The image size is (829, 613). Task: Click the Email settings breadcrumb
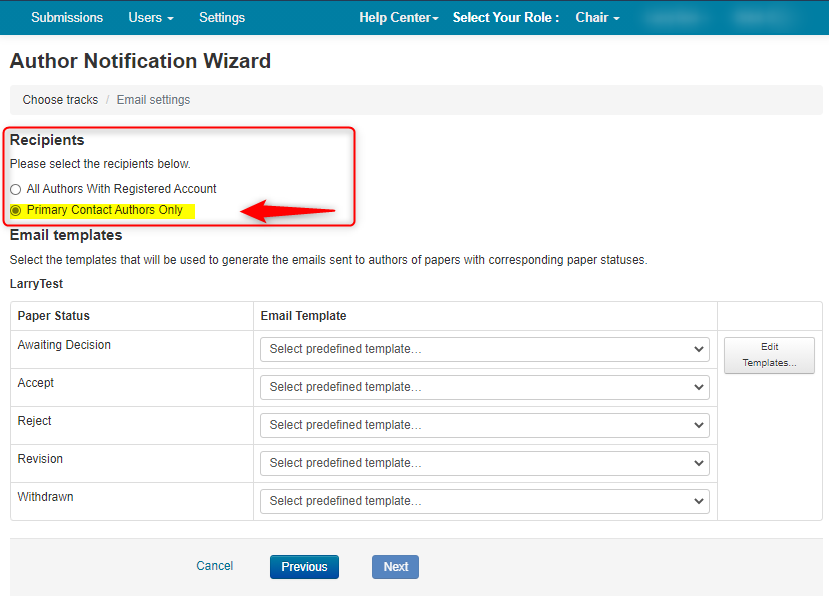point(153,100)
